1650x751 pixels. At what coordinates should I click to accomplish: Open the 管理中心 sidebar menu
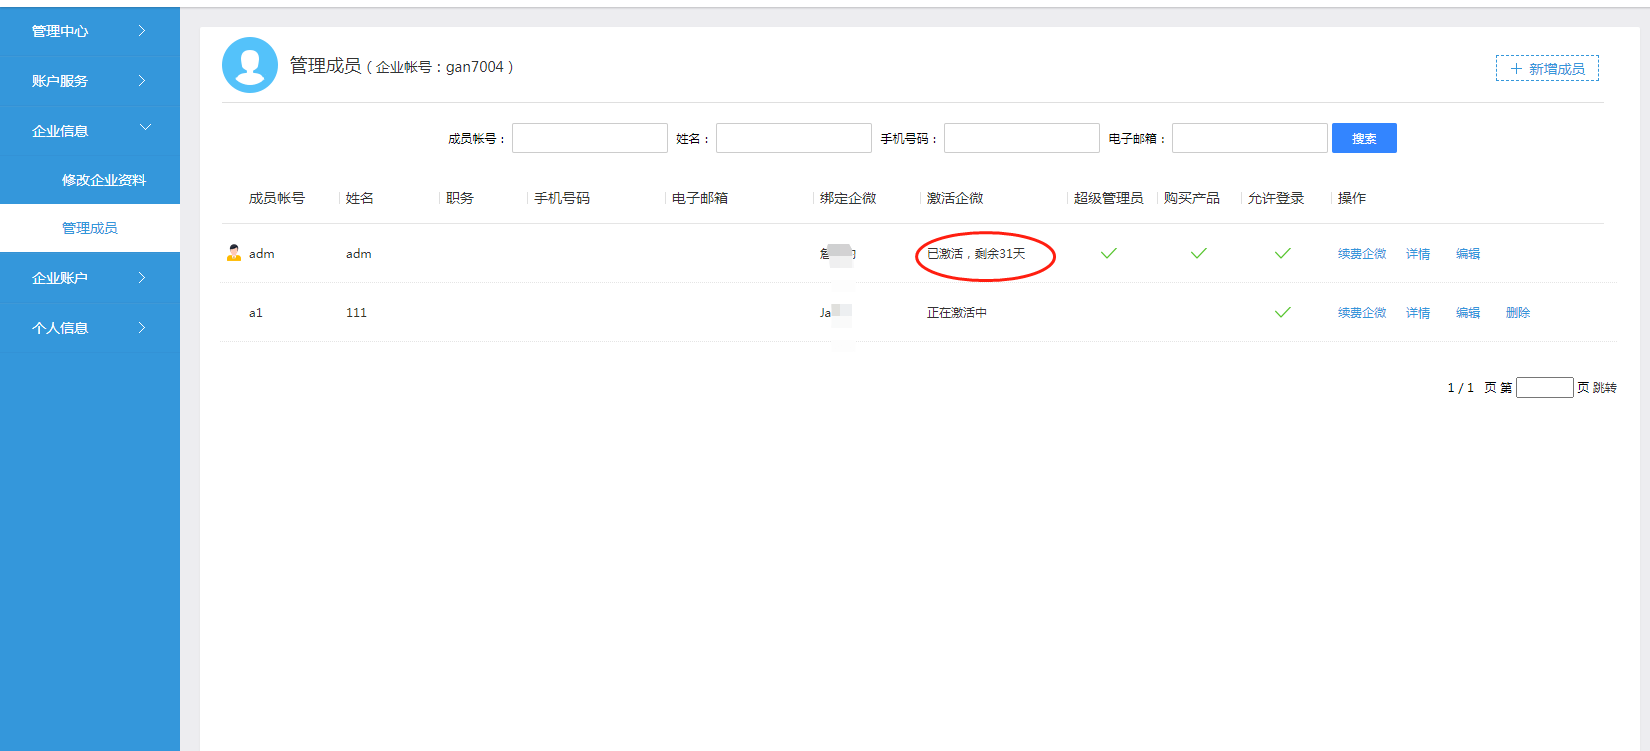point(90,31)
